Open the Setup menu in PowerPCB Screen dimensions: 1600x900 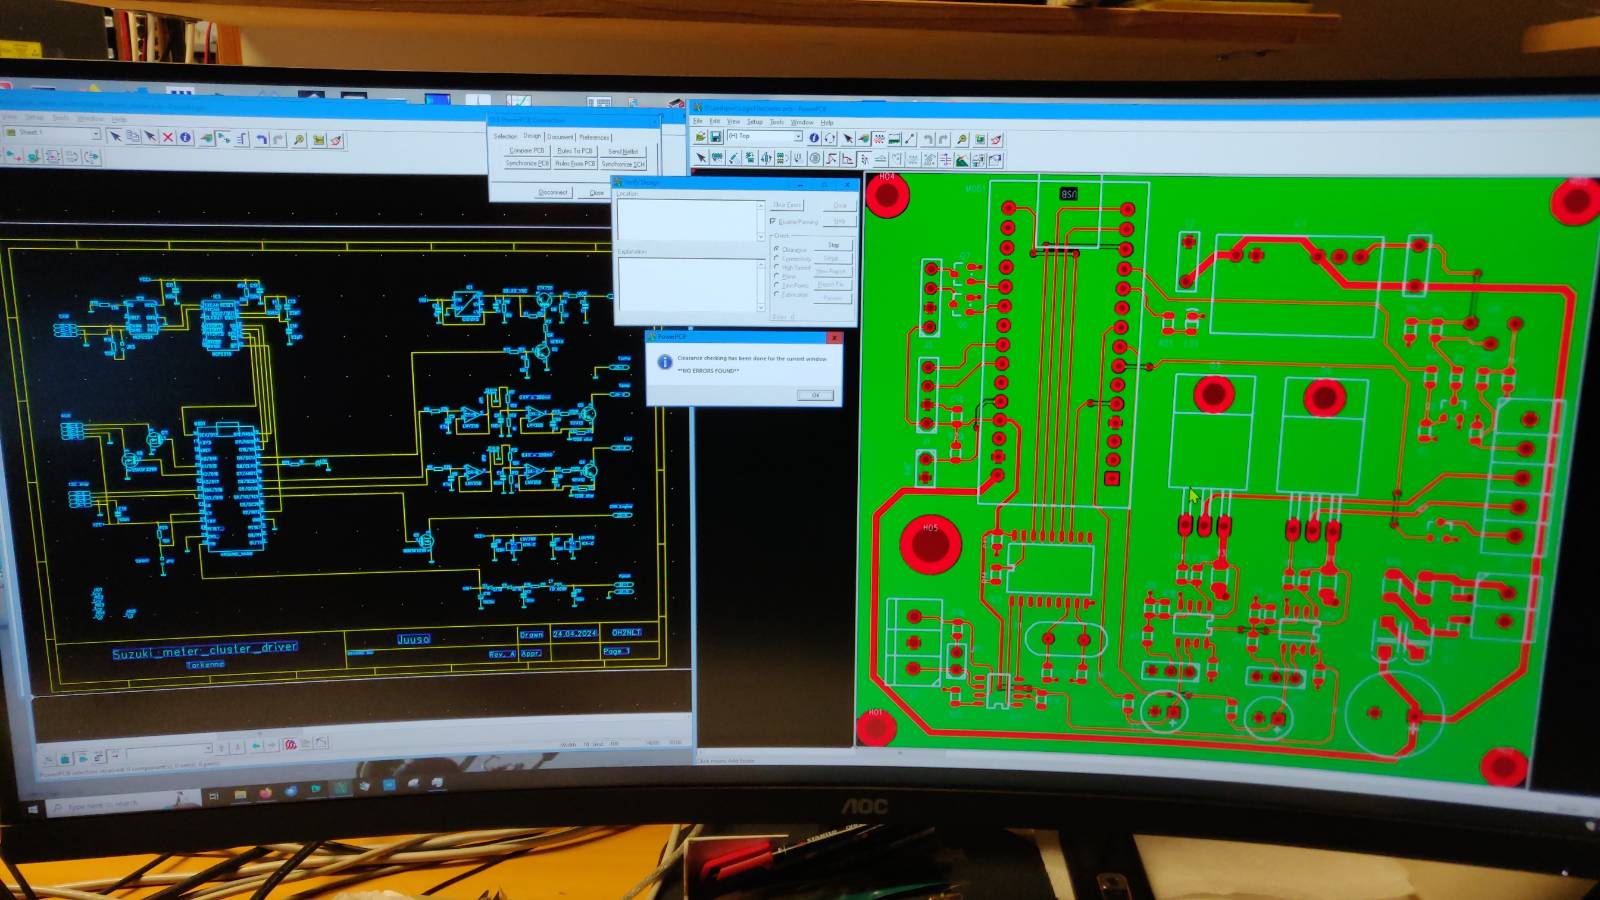coord(754,122)
